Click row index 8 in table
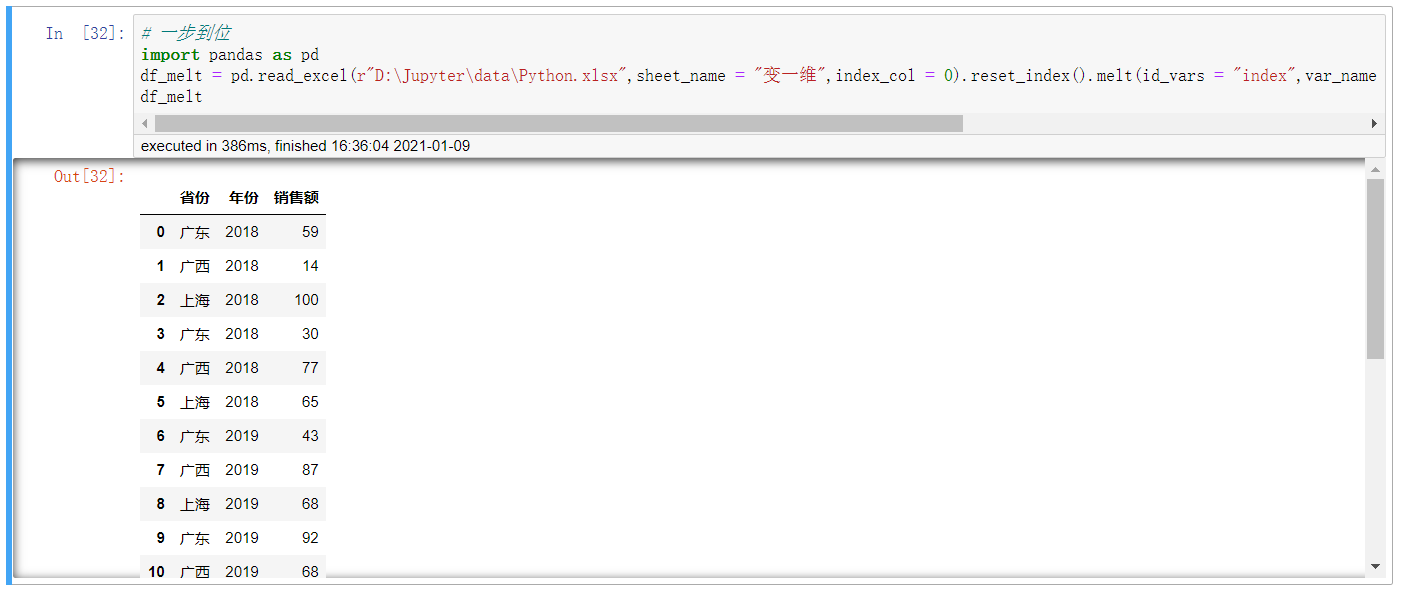1401x589 pixels. [x=160, y=504]
